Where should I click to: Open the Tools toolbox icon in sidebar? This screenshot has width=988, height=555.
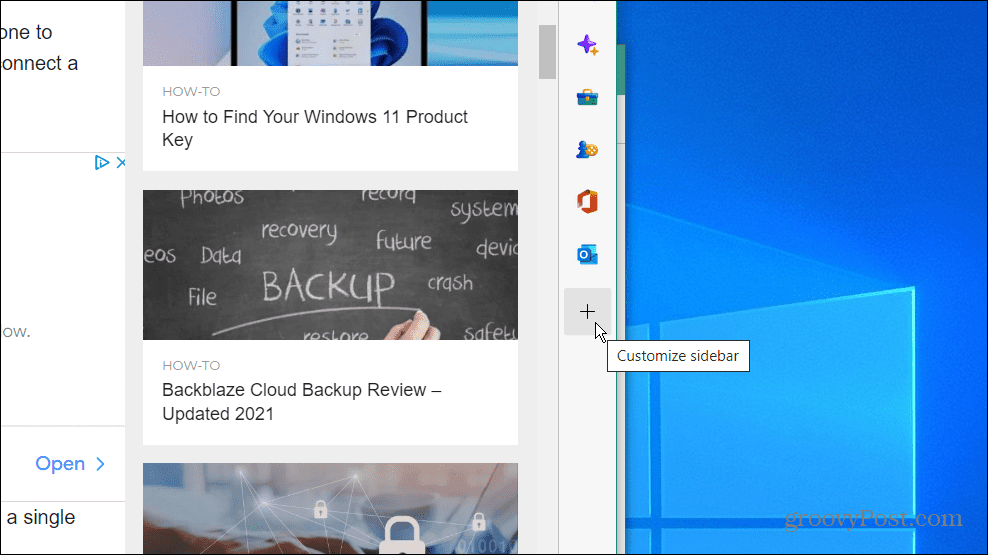tap(587, 97)
